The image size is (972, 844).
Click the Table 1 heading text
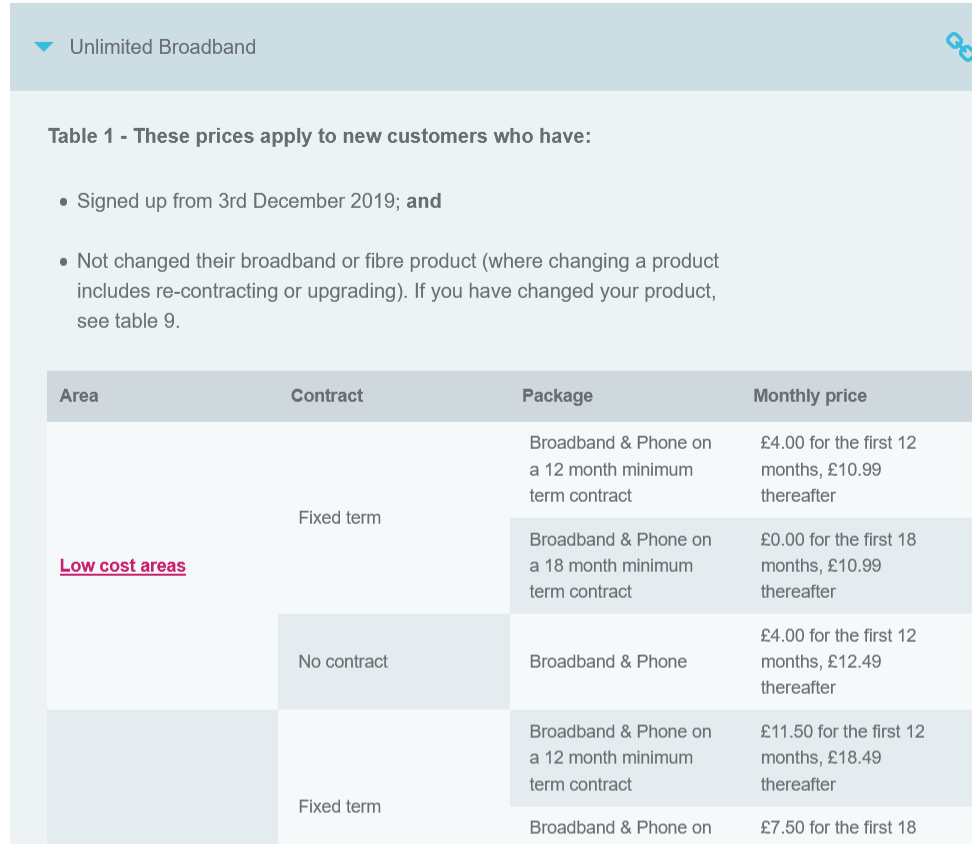[x=319, y=136]
